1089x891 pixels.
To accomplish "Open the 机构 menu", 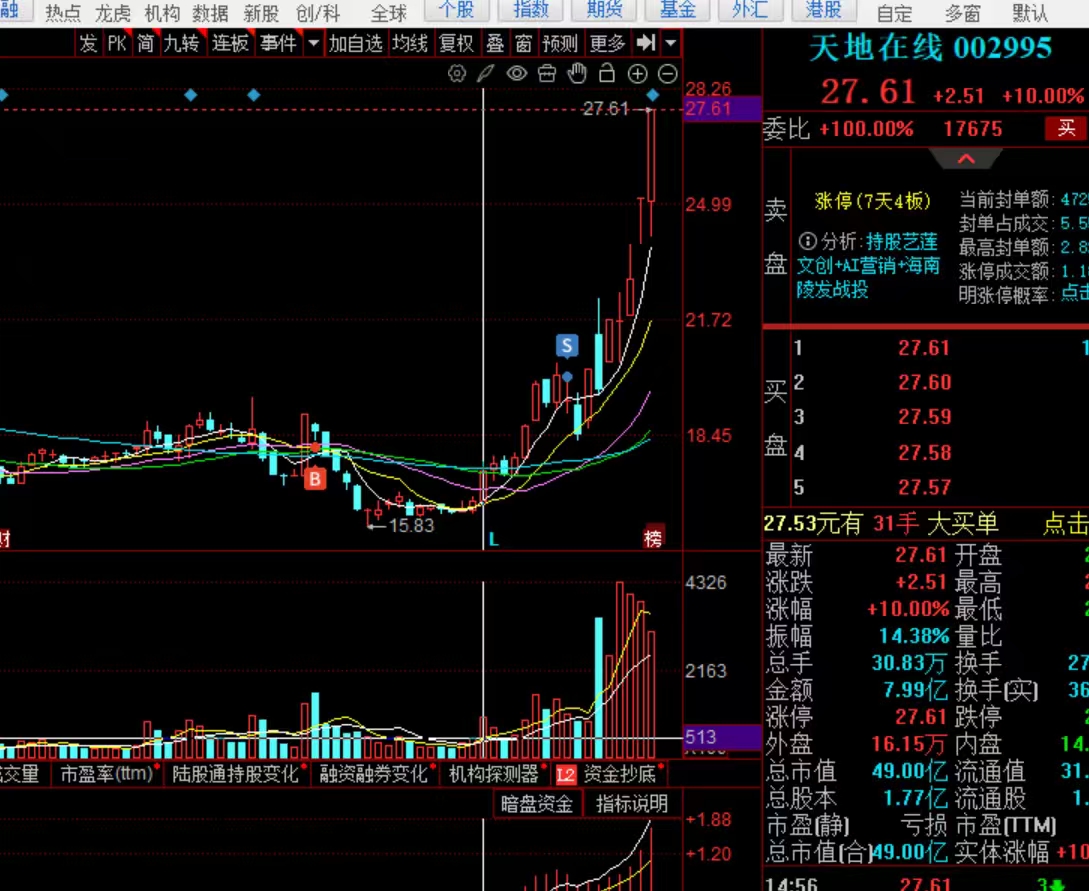I will pyautogui.click(x=162, y=13).
